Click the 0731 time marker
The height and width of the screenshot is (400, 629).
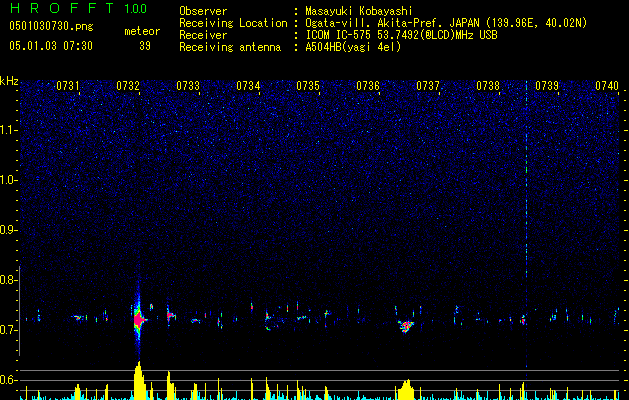[x=67, y=85]
